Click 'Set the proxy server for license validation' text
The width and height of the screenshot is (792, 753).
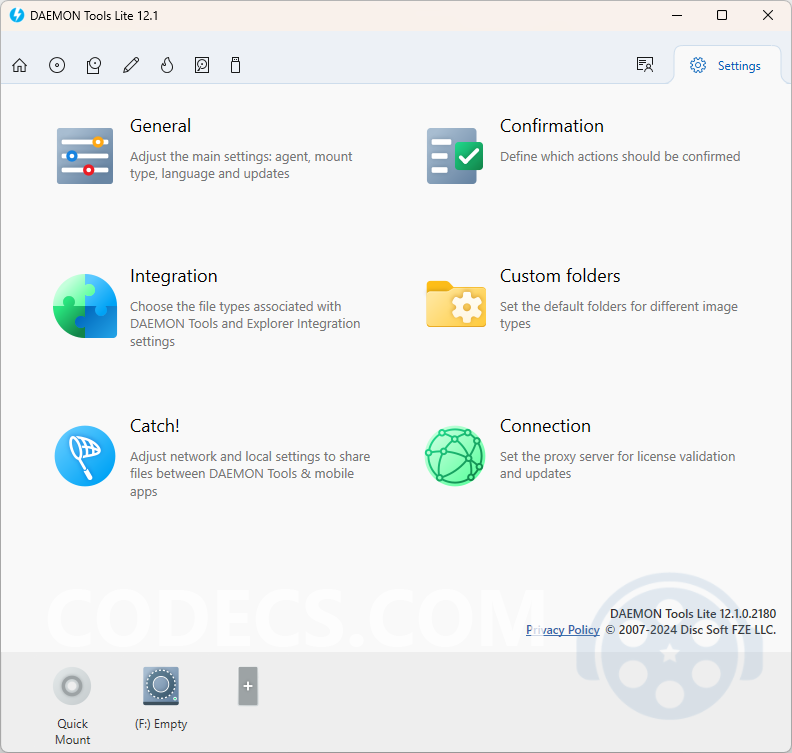point(617,457)
